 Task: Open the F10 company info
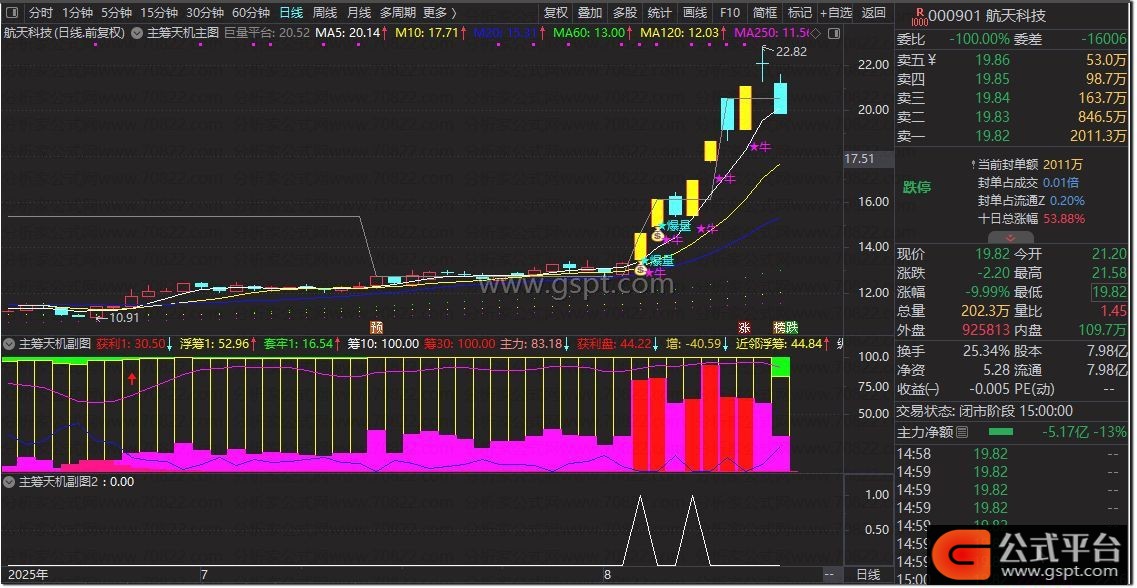coord(729,13)
